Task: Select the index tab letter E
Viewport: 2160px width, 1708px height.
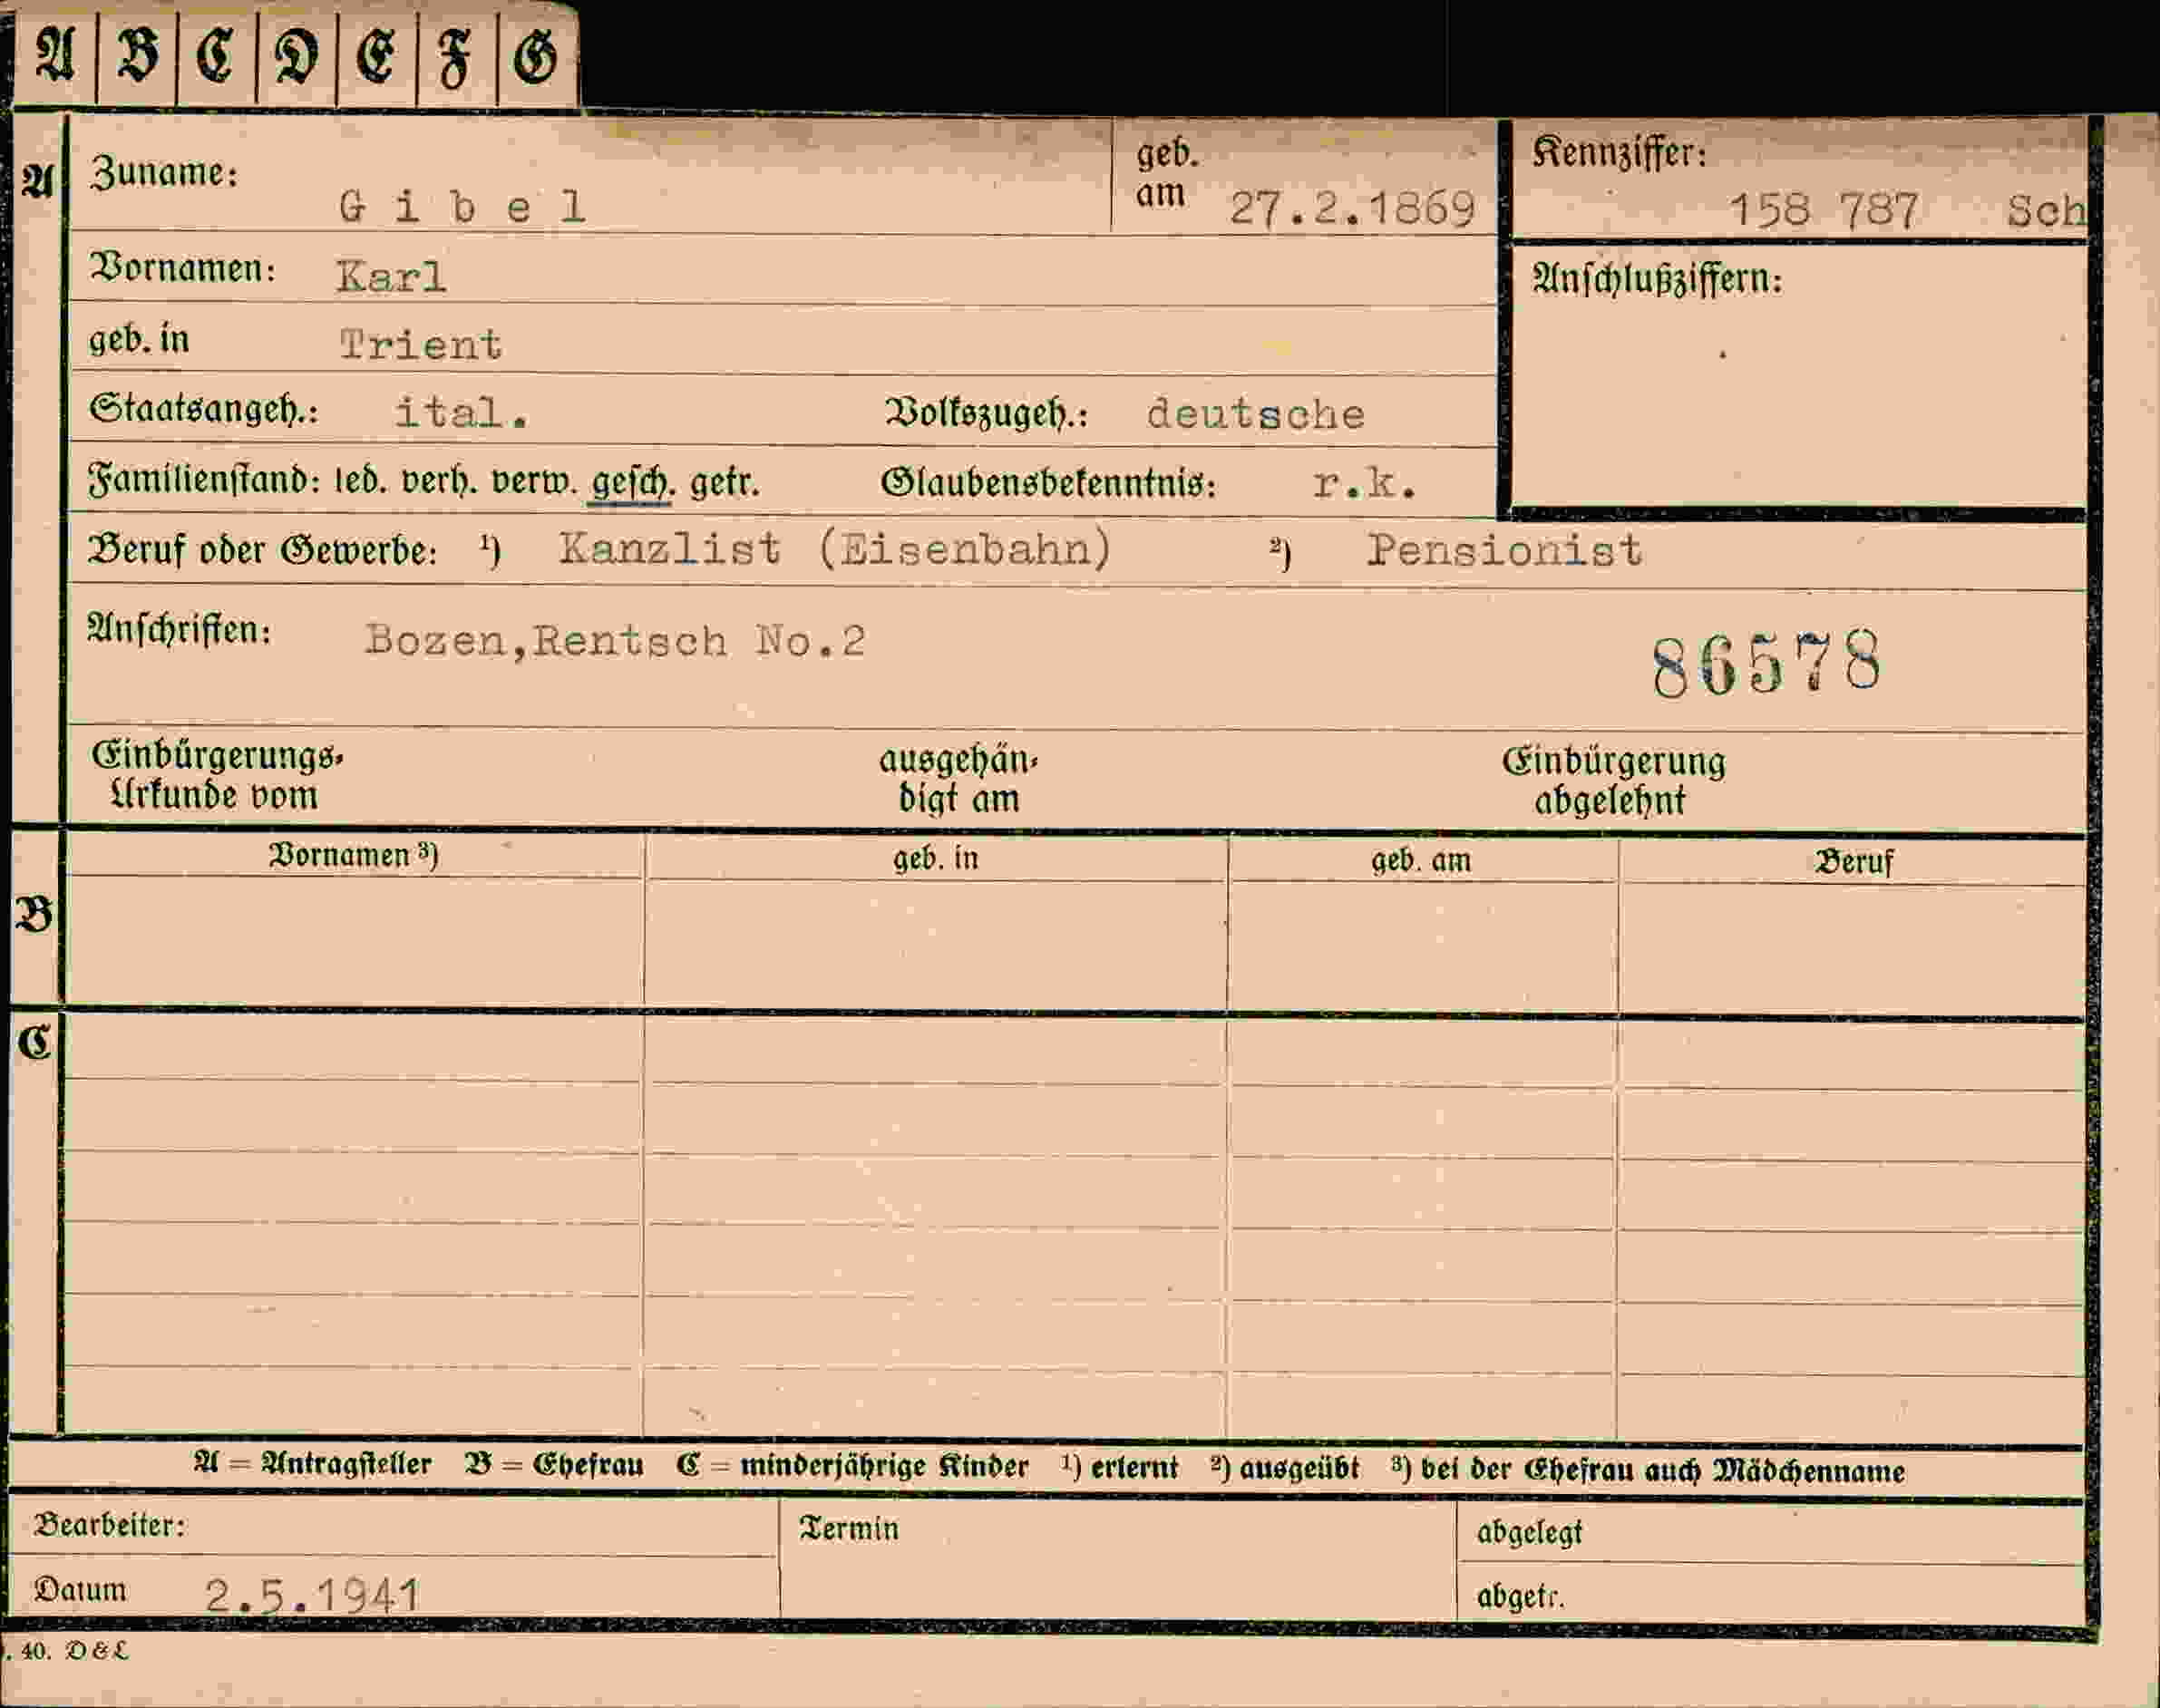Action: point(376,55)
